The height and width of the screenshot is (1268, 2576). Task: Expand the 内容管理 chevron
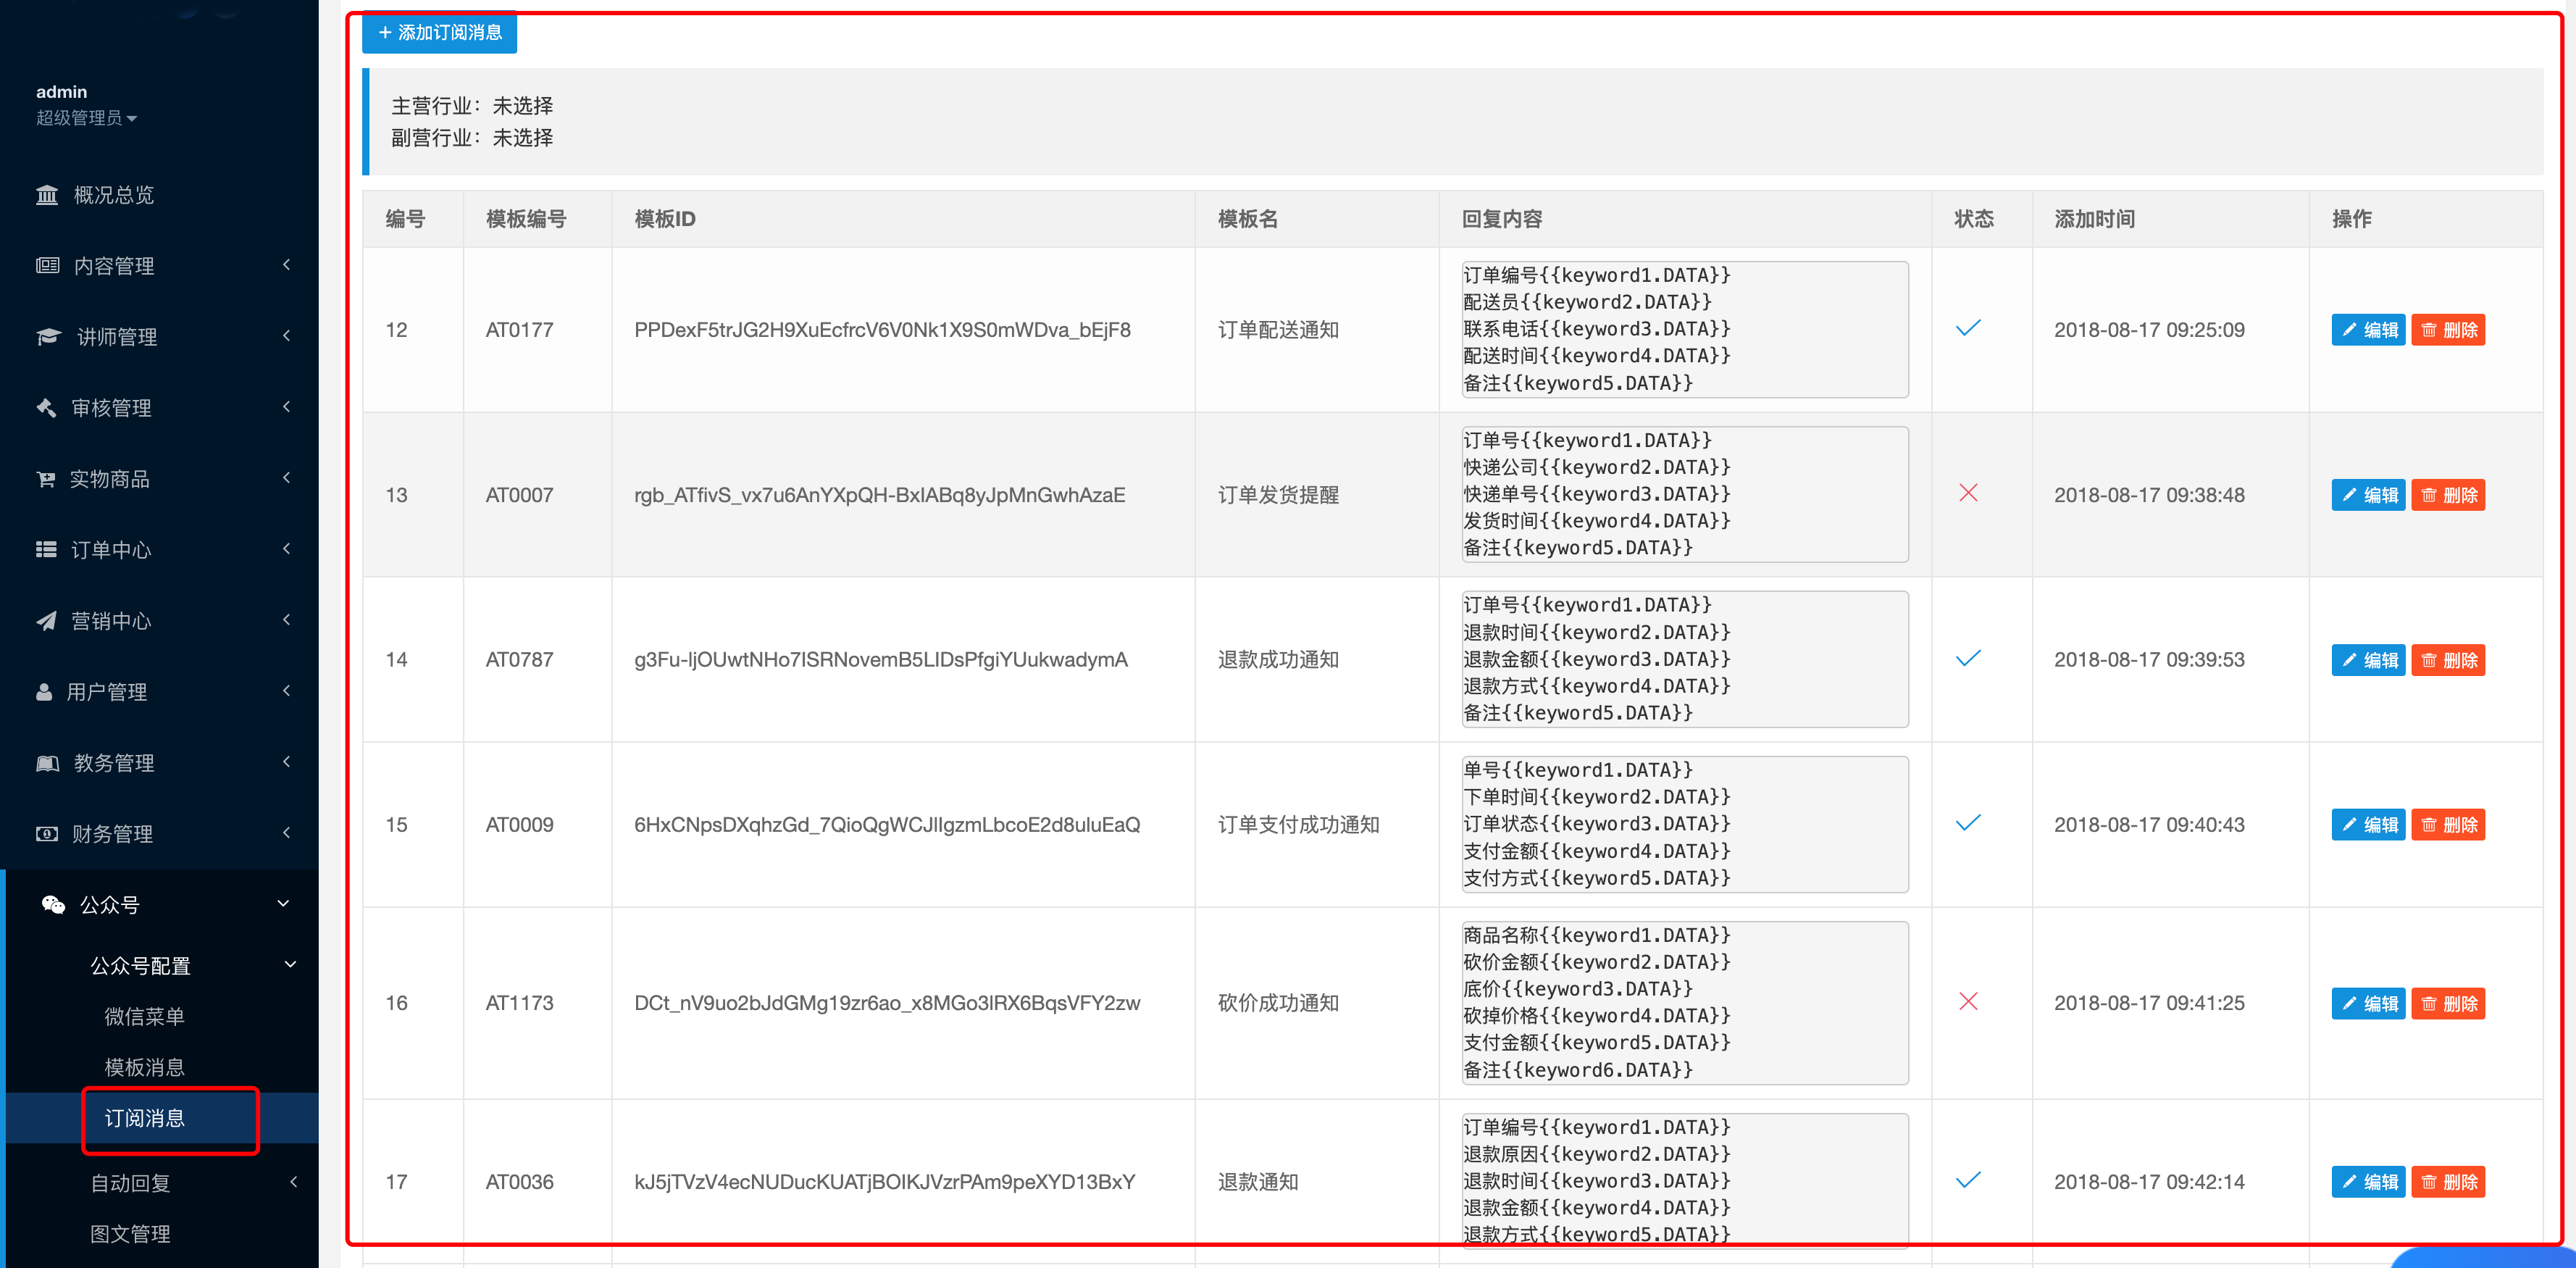tap(287, 264)
